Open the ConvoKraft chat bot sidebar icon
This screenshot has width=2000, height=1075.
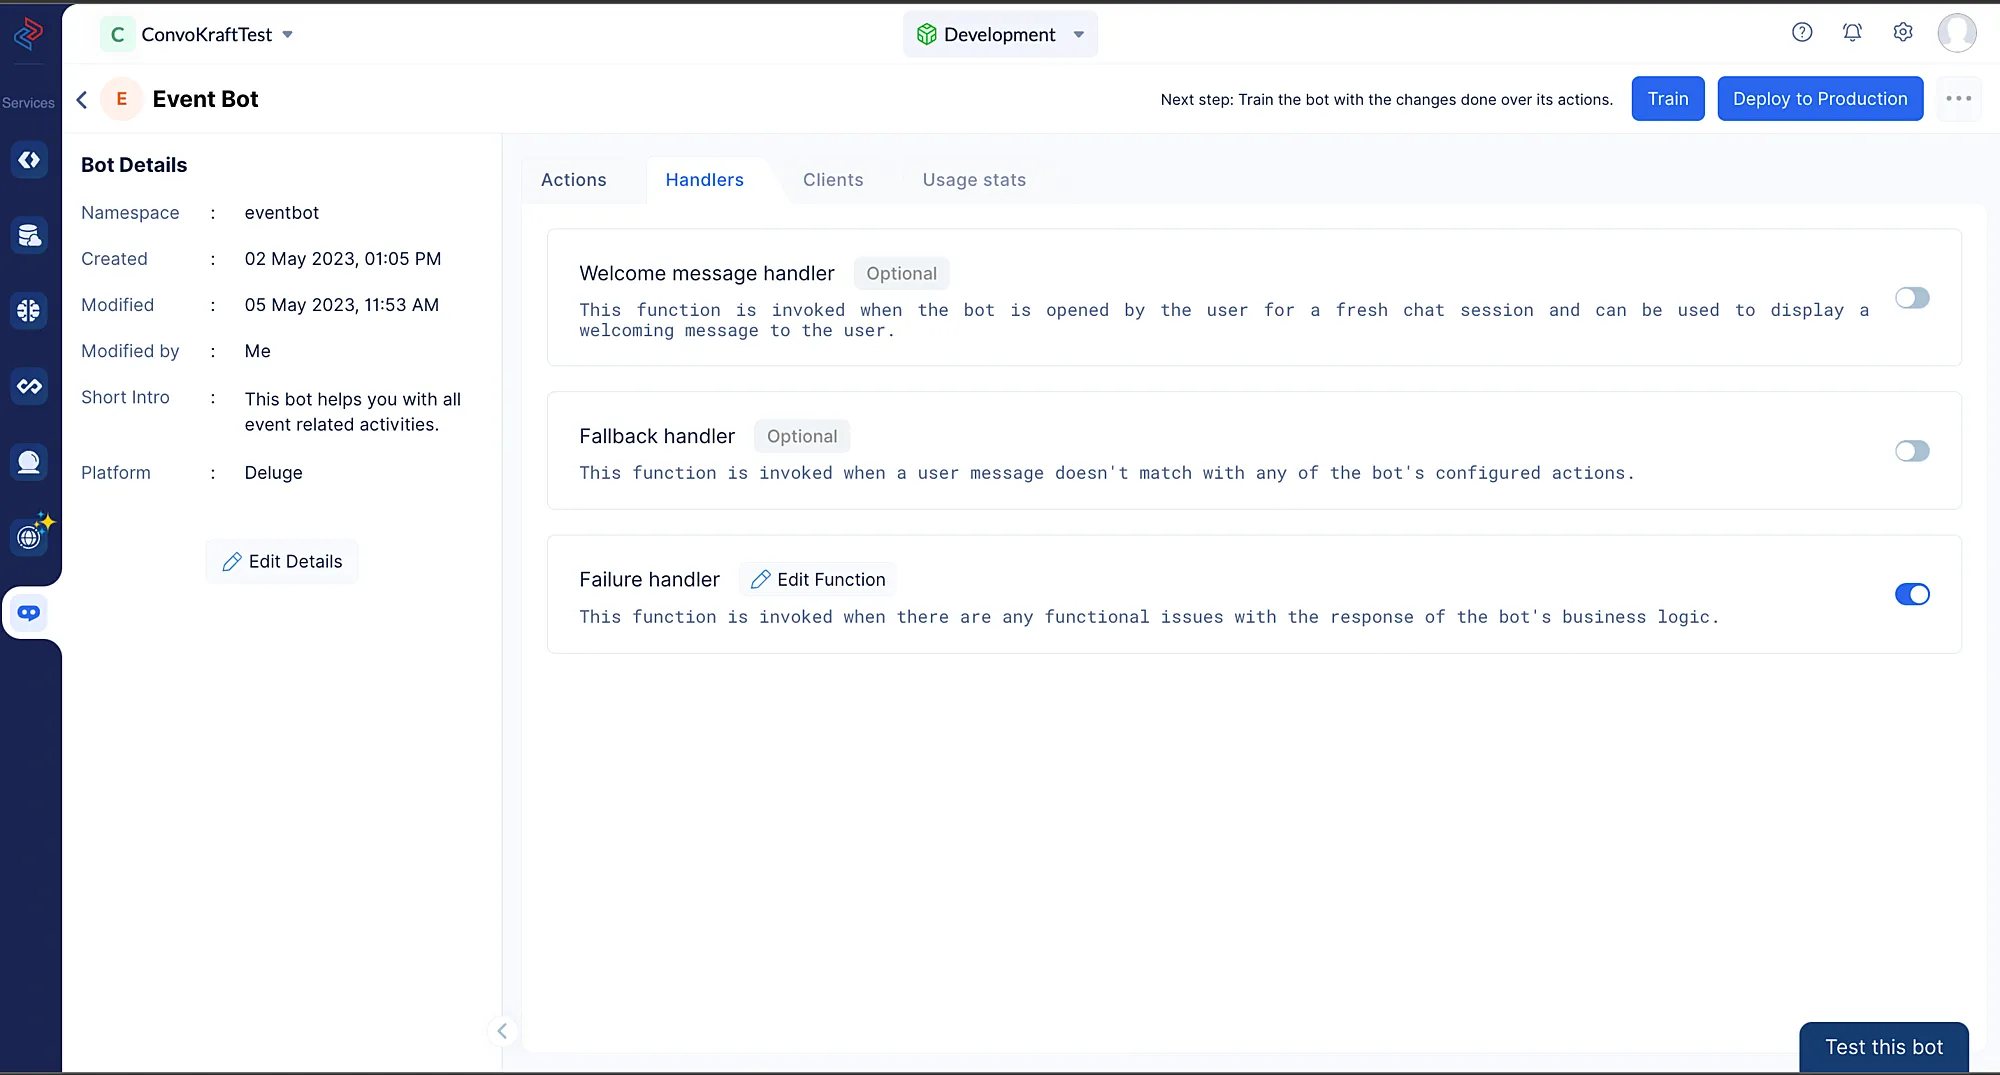[x=29, y=612]
